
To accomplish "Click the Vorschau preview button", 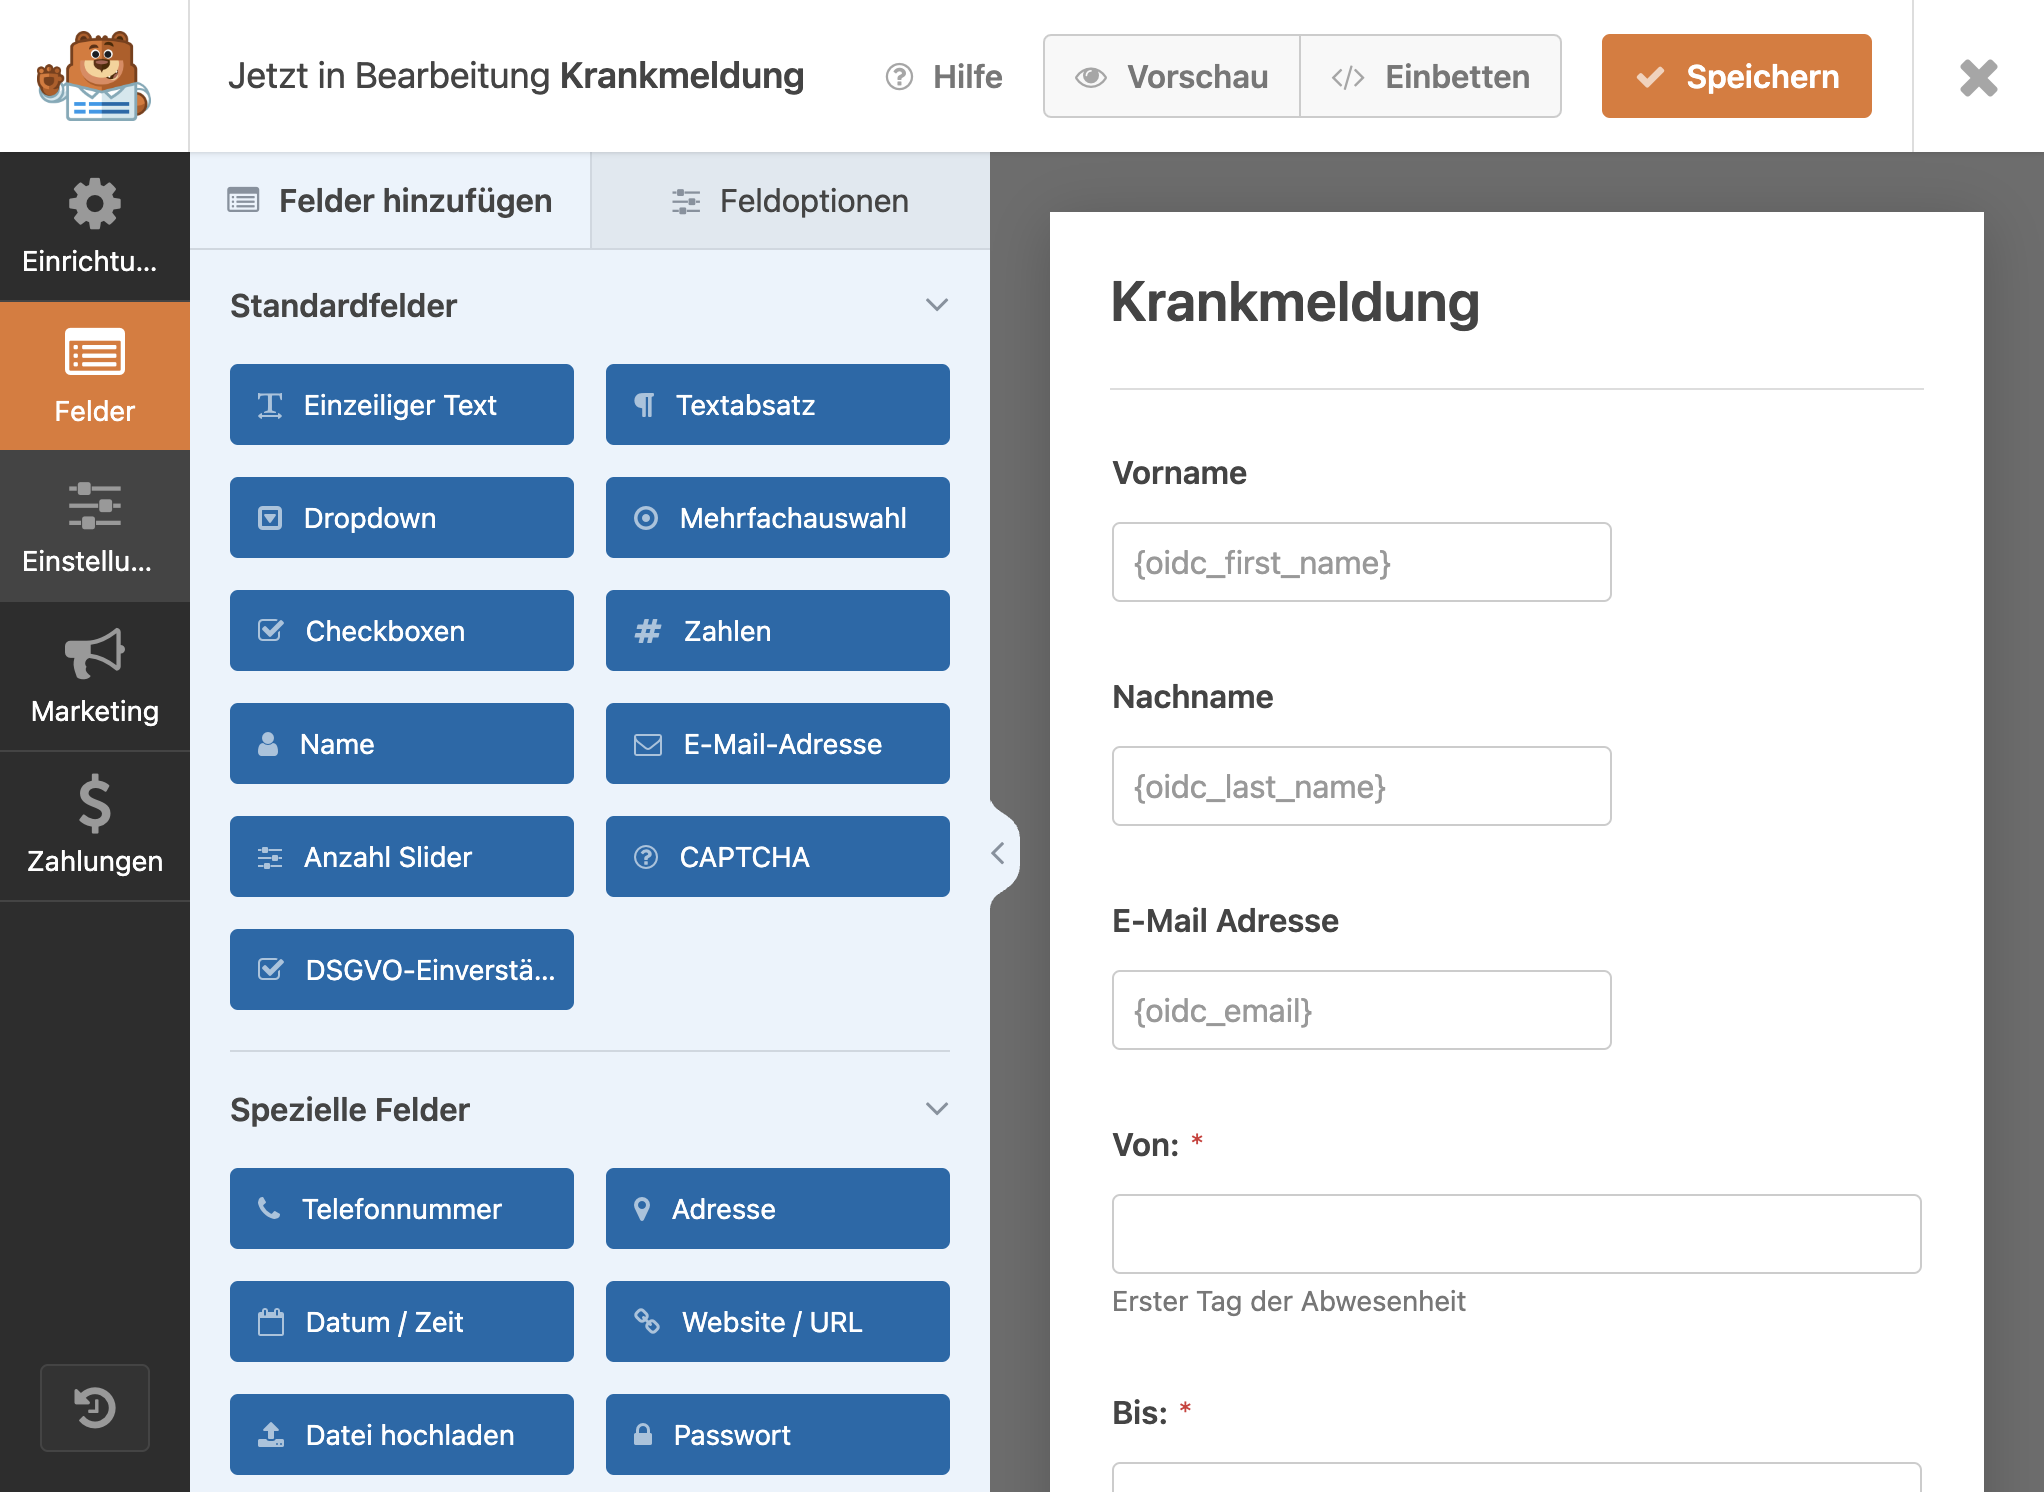I will 1172,77.
